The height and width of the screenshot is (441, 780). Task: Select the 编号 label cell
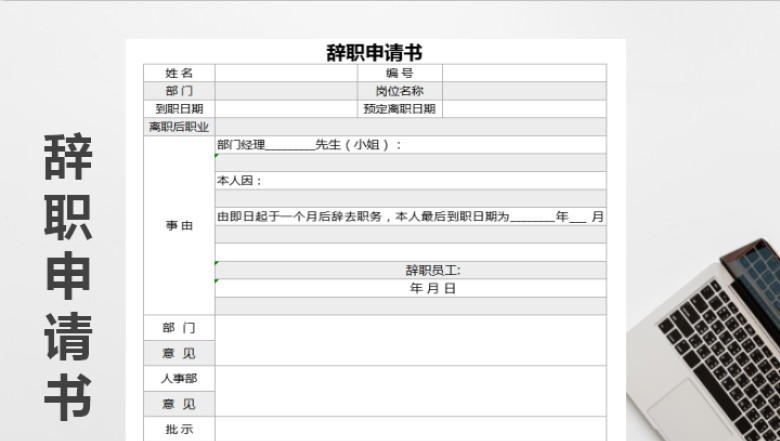pos(400,73)
